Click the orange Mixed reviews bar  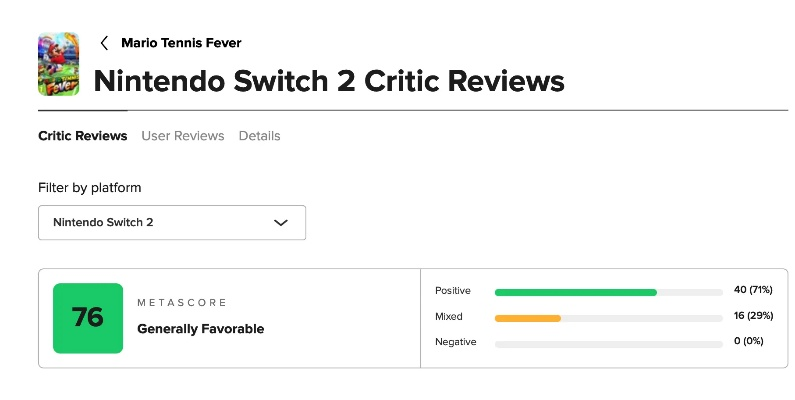(x=528, y=318)
